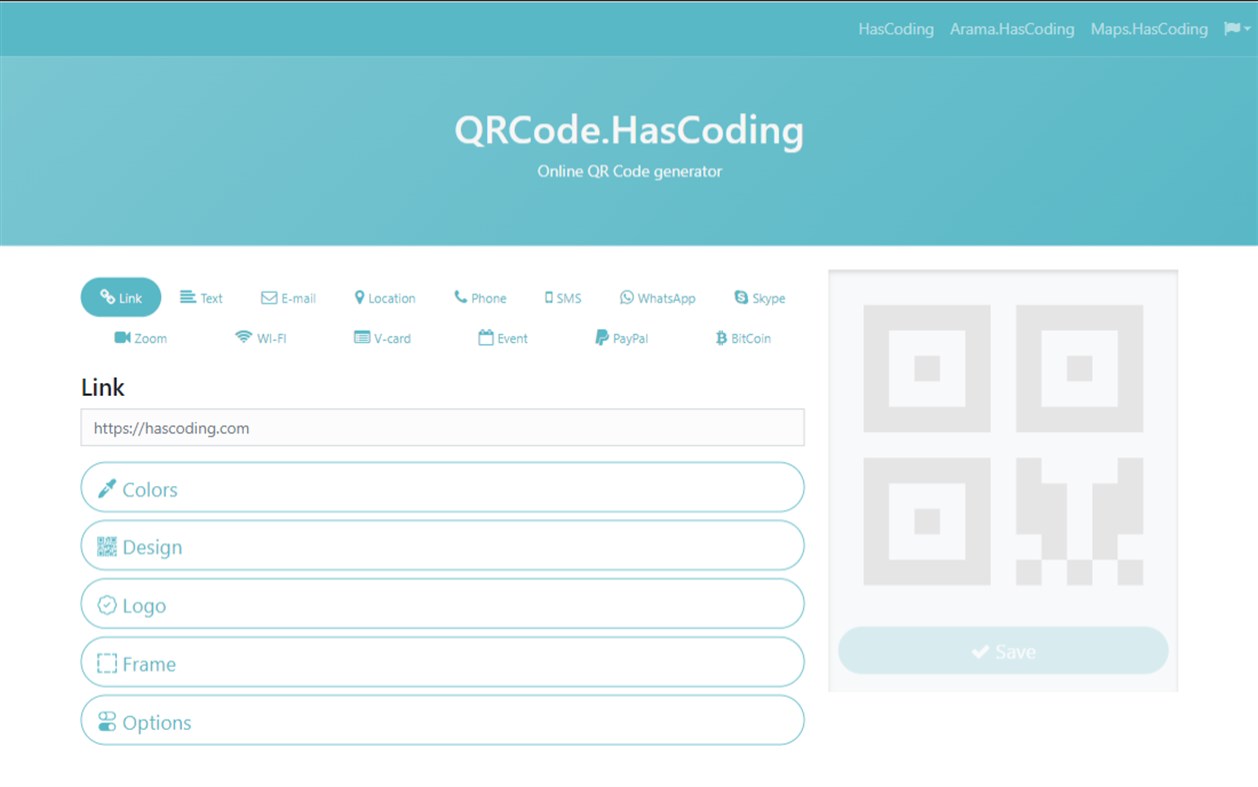Click the V-card icon
Screen dimensions: 1258x787
click(362, 338)
